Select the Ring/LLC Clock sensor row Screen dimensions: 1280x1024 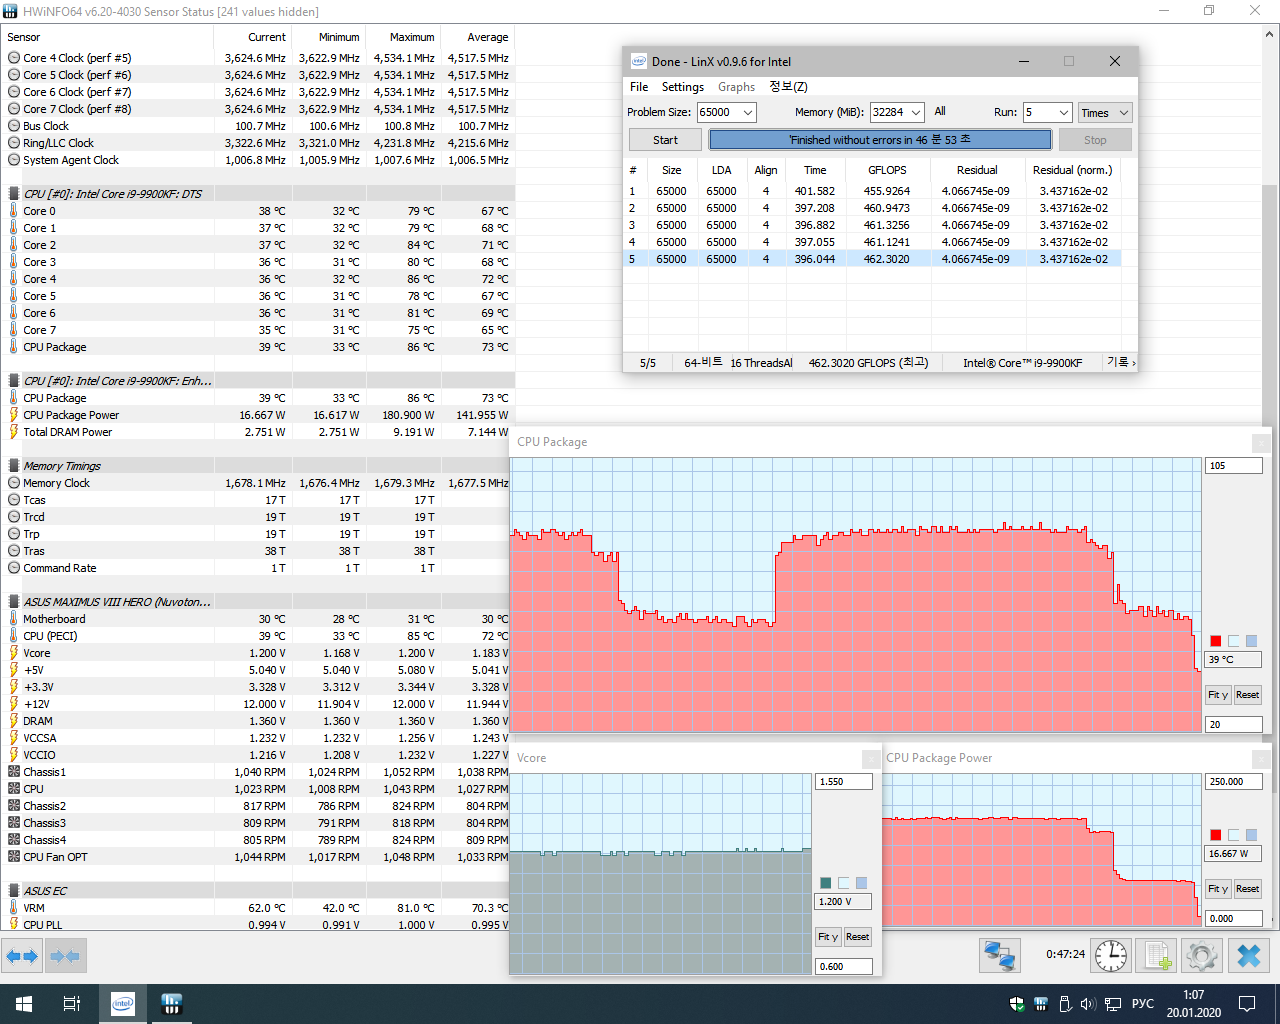(x=258, y=143)
